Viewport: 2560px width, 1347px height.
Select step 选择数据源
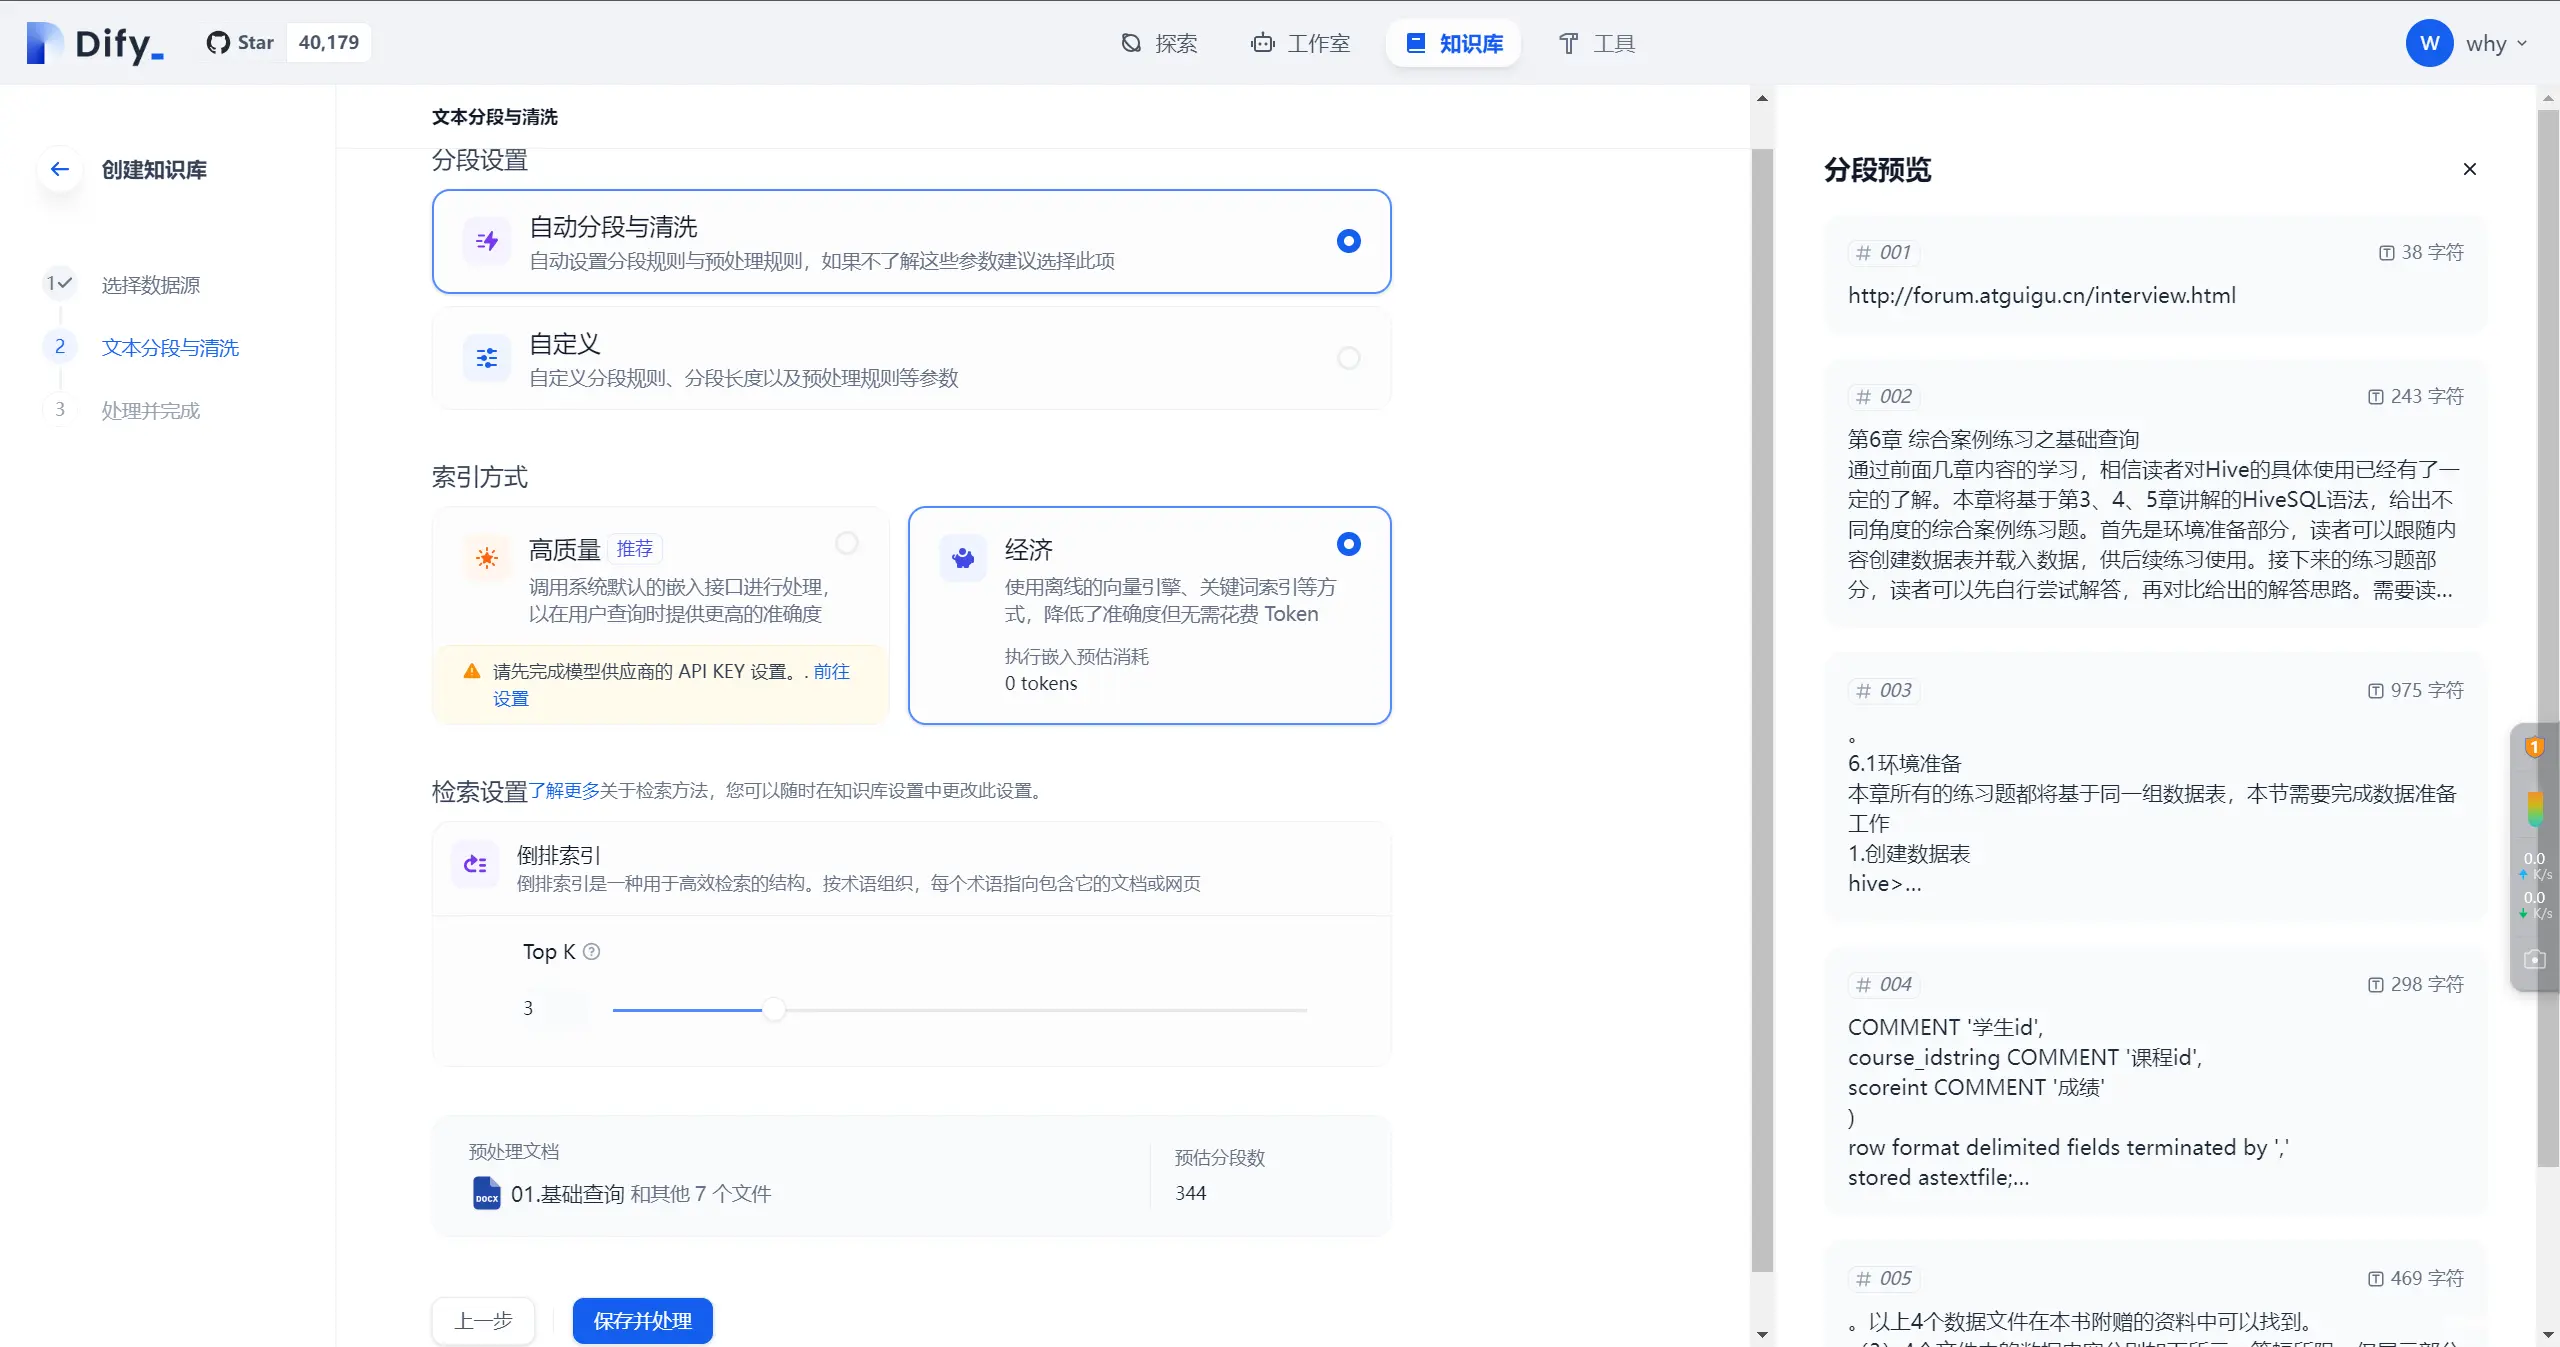(150, 285)
